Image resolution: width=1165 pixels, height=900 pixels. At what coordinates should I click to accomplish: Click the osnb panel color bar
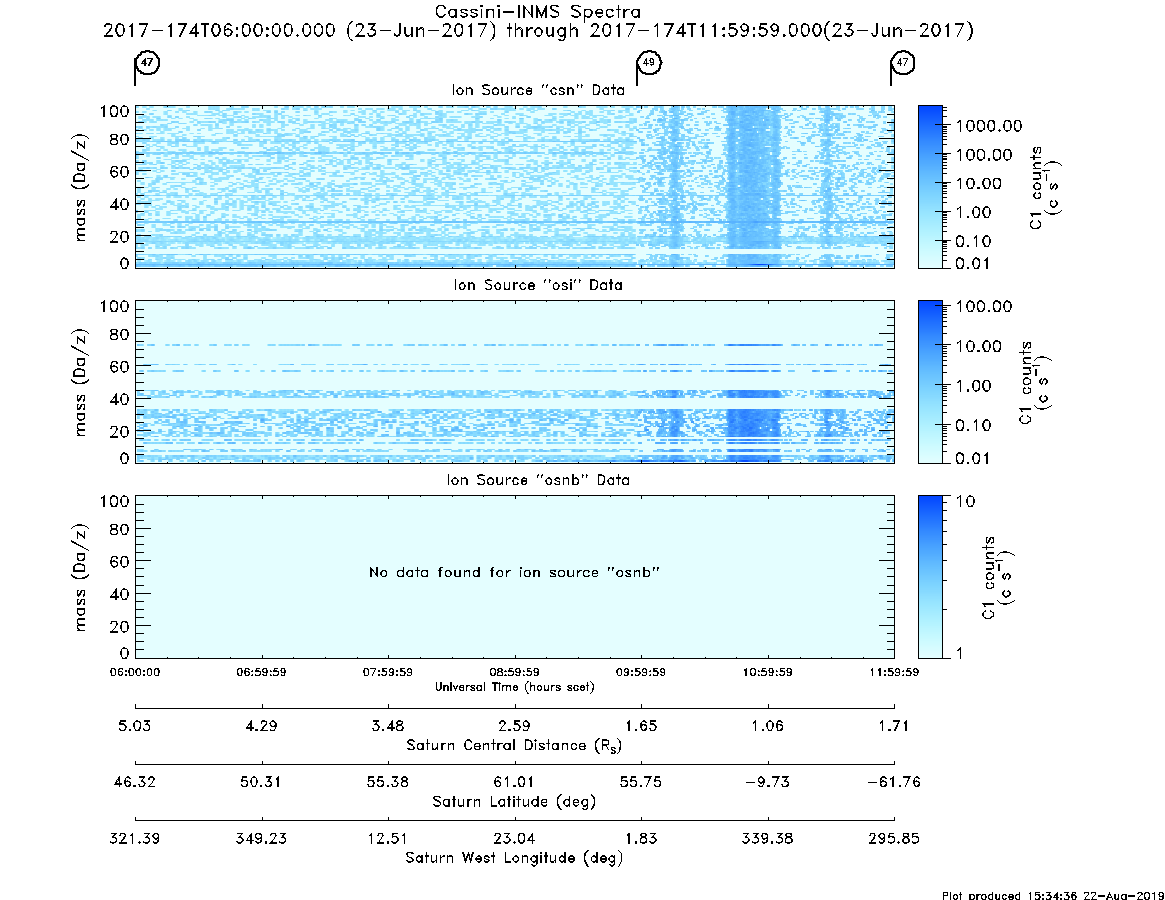[930, 577]
